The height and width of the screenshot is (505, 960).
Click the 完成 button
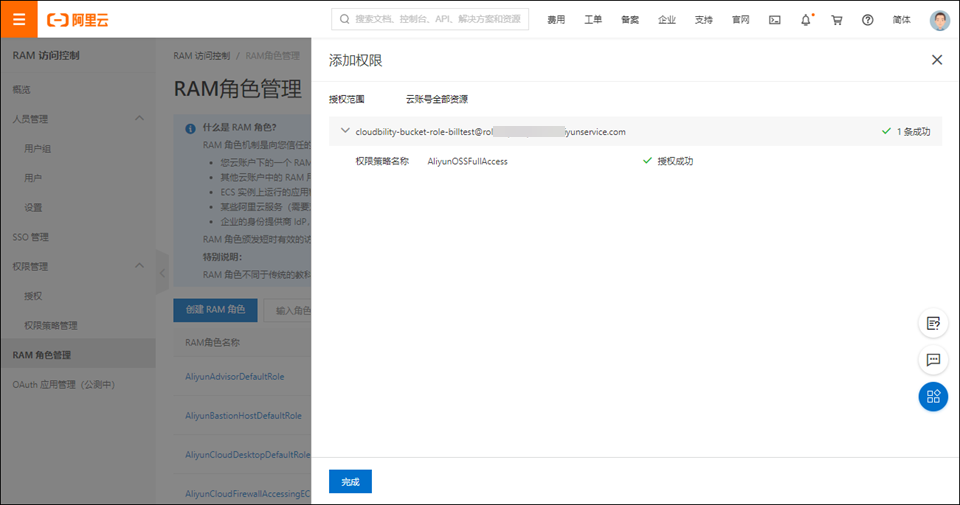point(350,482)
